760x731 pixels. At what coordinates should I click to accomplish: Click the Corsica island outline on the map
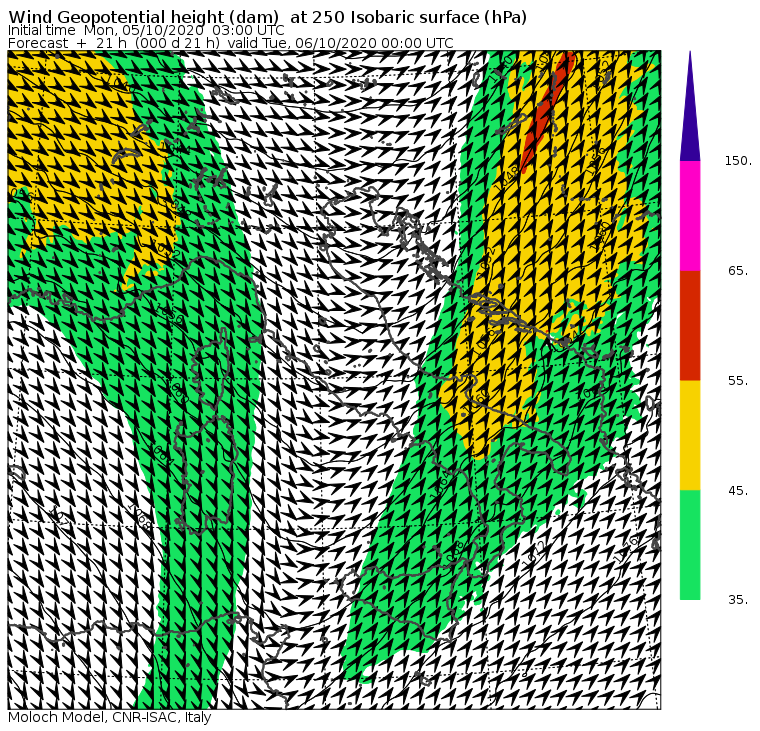(x=212, y=371)
